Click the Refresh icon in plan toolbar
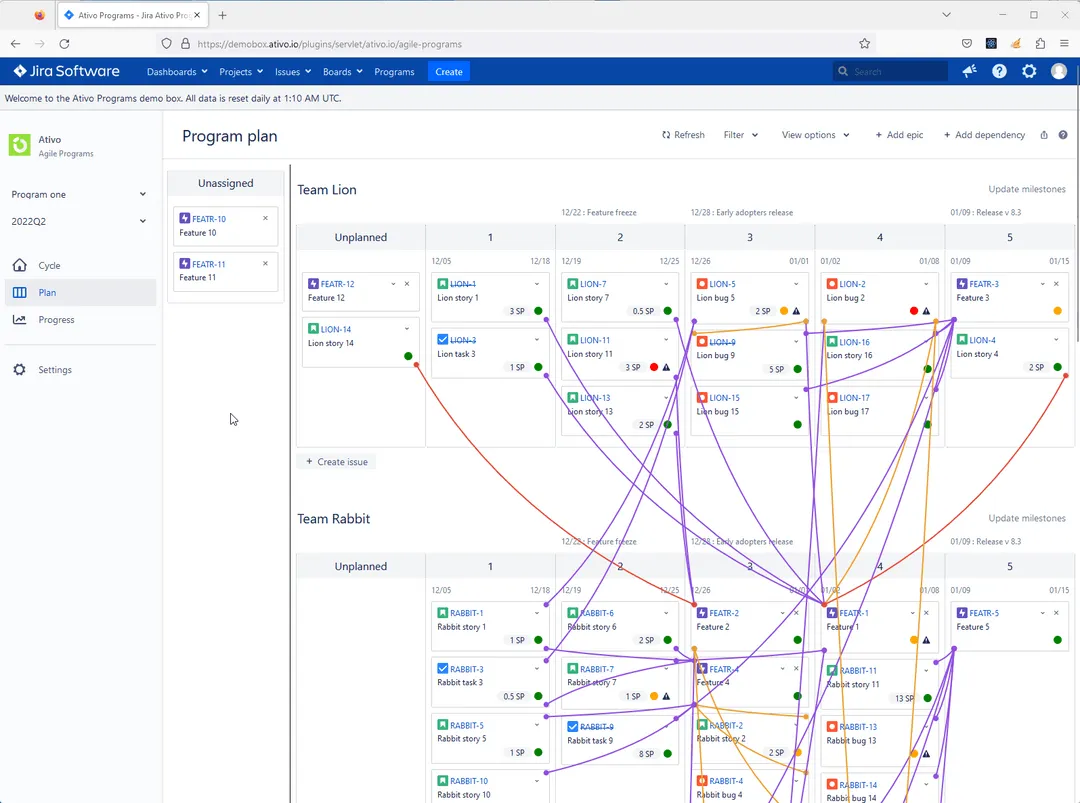The height and width of the screenshot is (803, 1080). pyautogui.click(x=666, y=135)
